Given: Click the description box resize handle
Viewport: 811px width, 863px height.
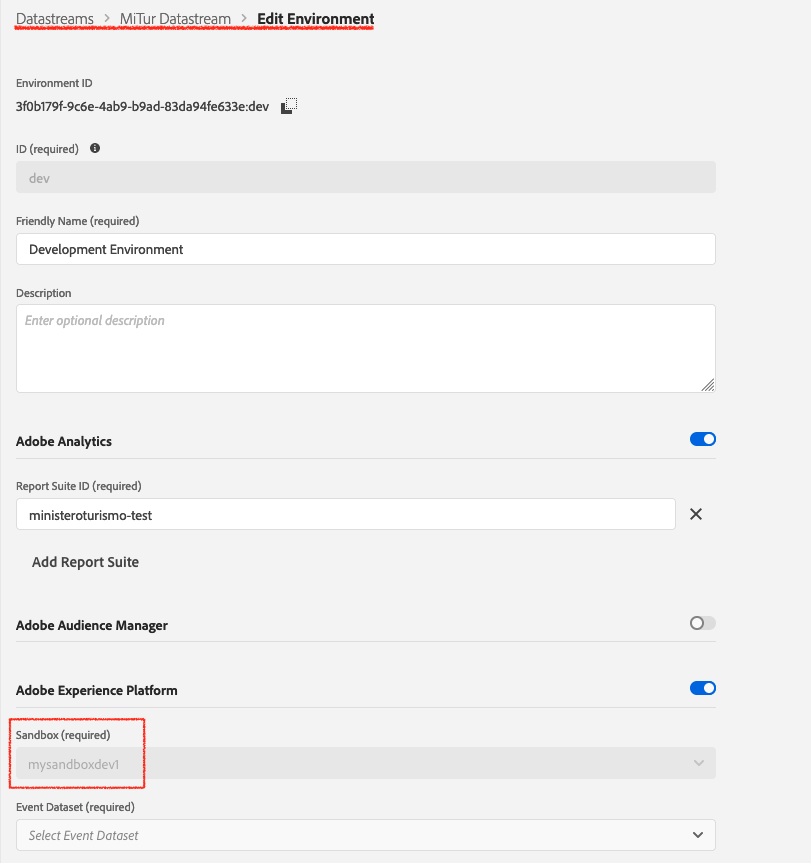Looking at the screenshot, I should point(709,385).
